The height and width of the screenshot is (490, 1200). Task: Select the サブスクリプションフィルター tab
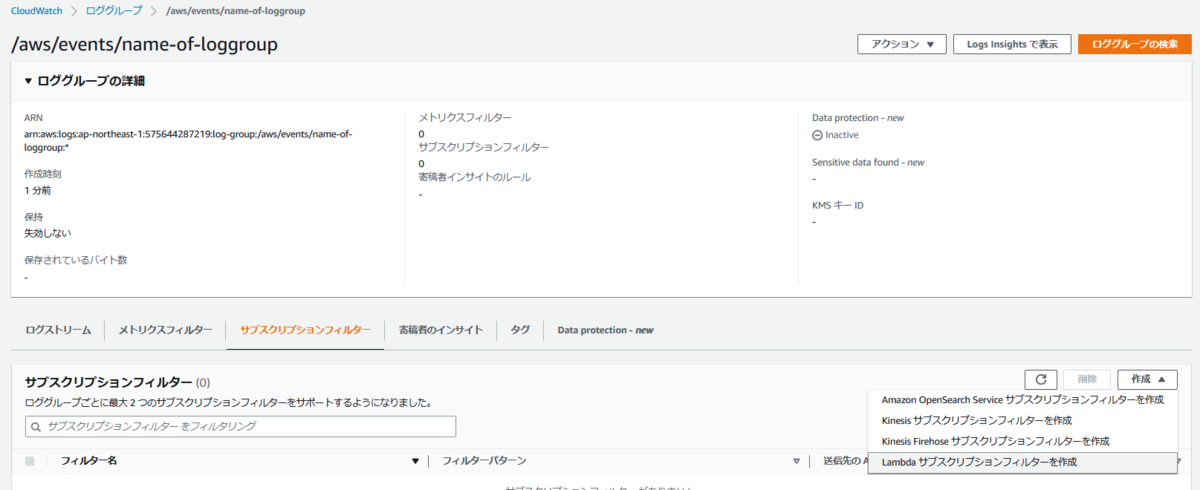[306, 329]
